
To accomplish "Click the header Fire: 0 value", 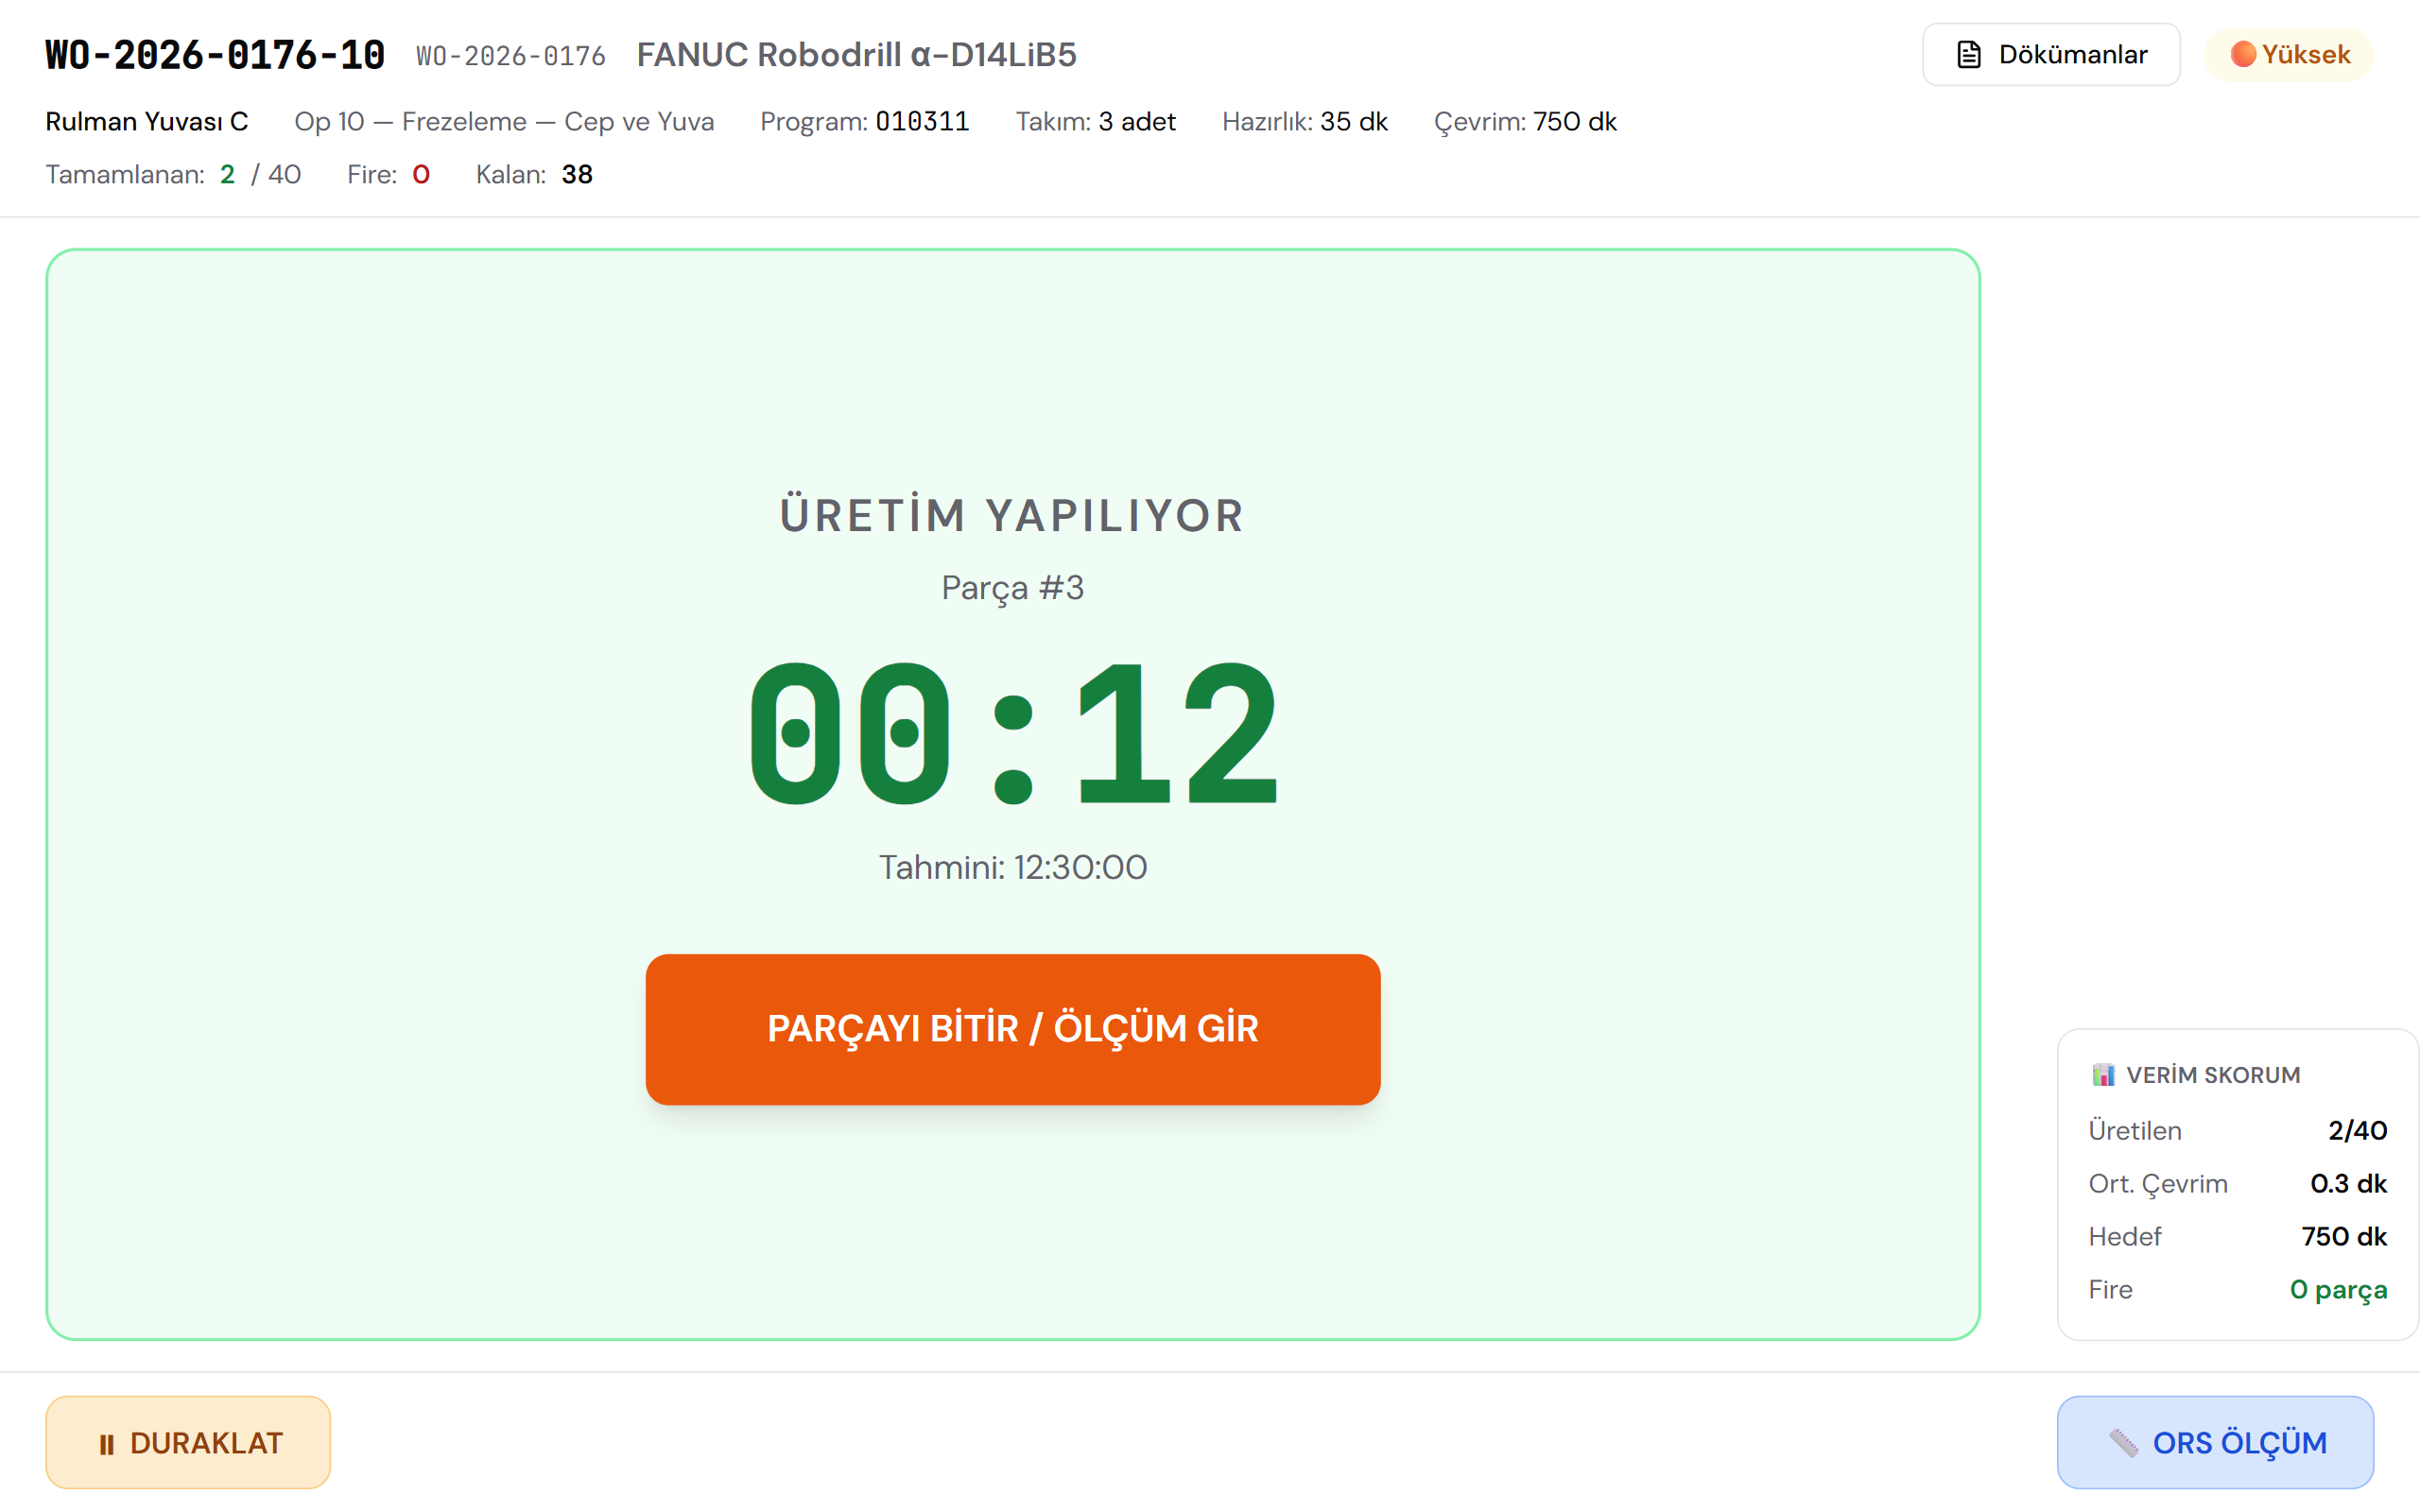I will [388, 174].
